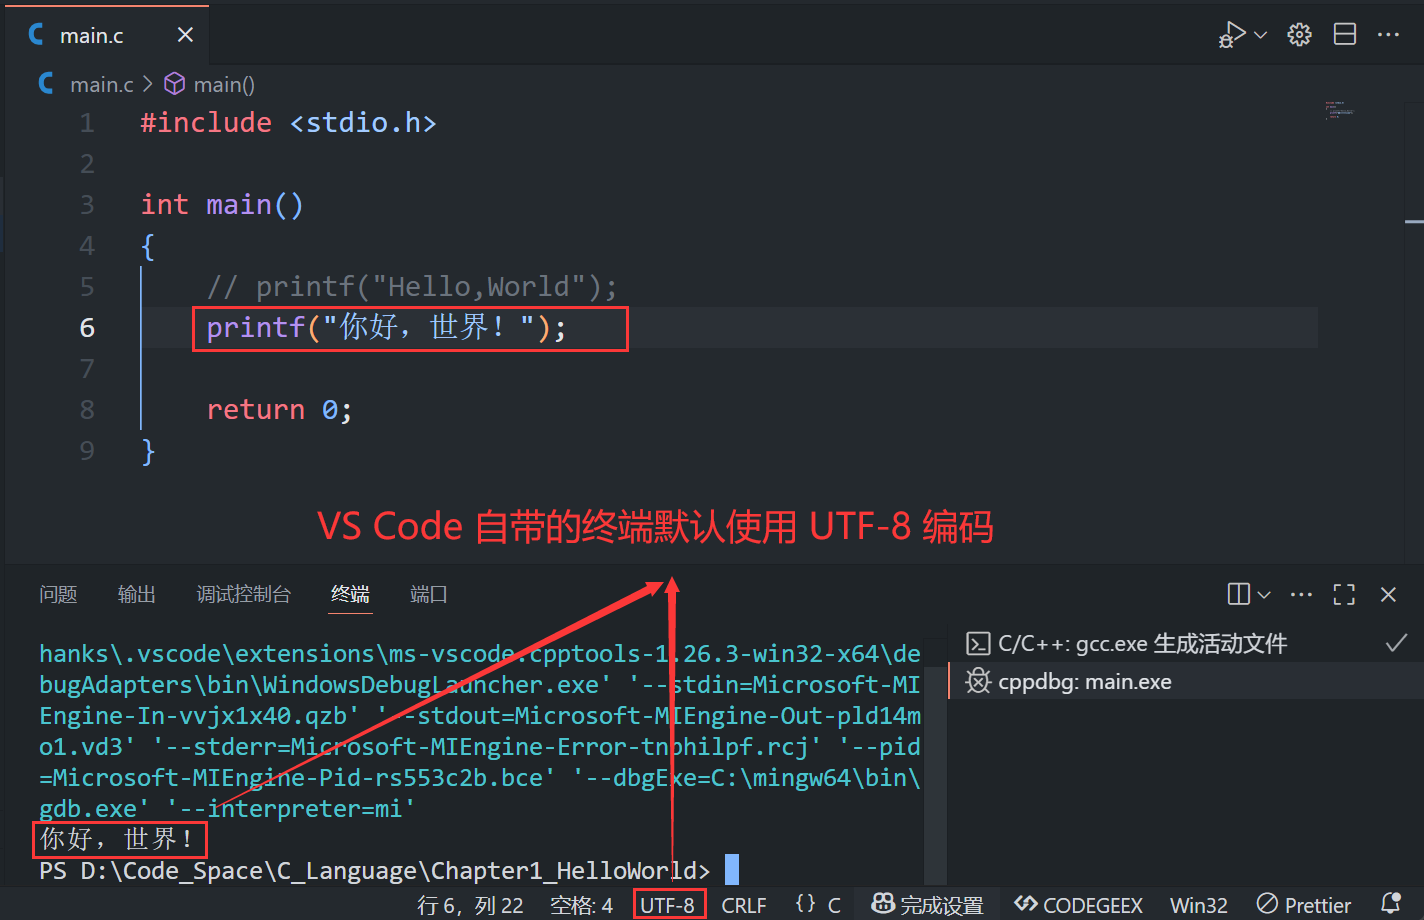The width and height of the screenshot is (1424, 920).
Task: Click the settings gear in the title bar
Action: [x=1298, y=33]
